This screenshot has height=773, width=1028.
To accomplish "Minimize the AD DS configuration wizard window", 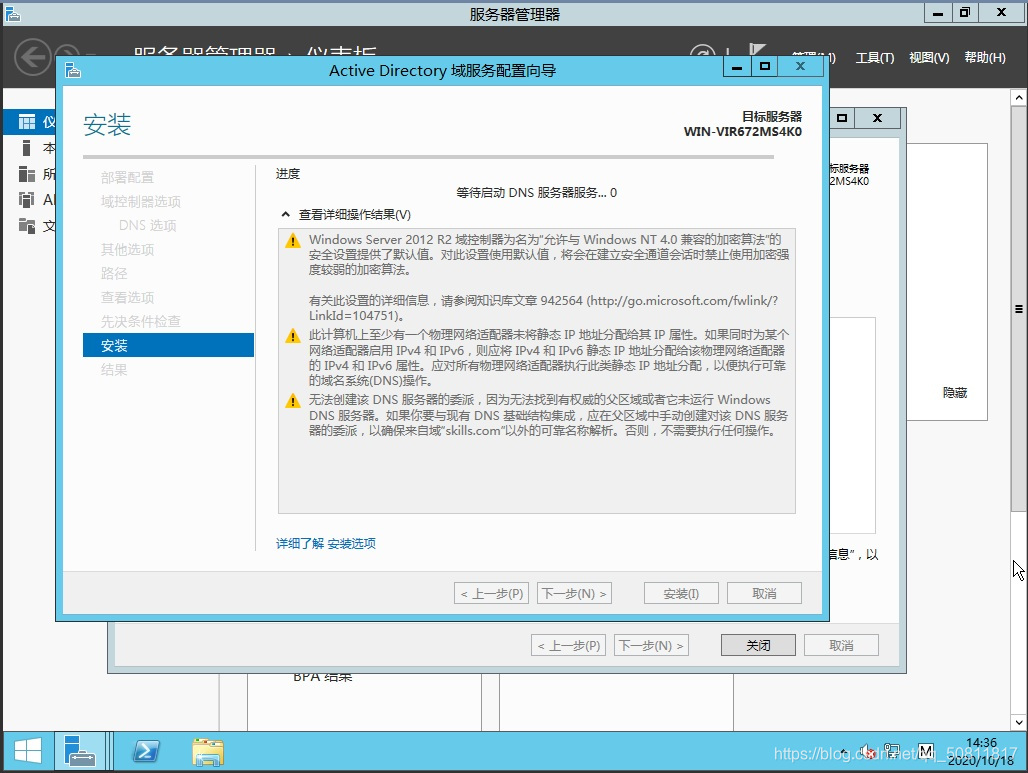I will 737,66.
